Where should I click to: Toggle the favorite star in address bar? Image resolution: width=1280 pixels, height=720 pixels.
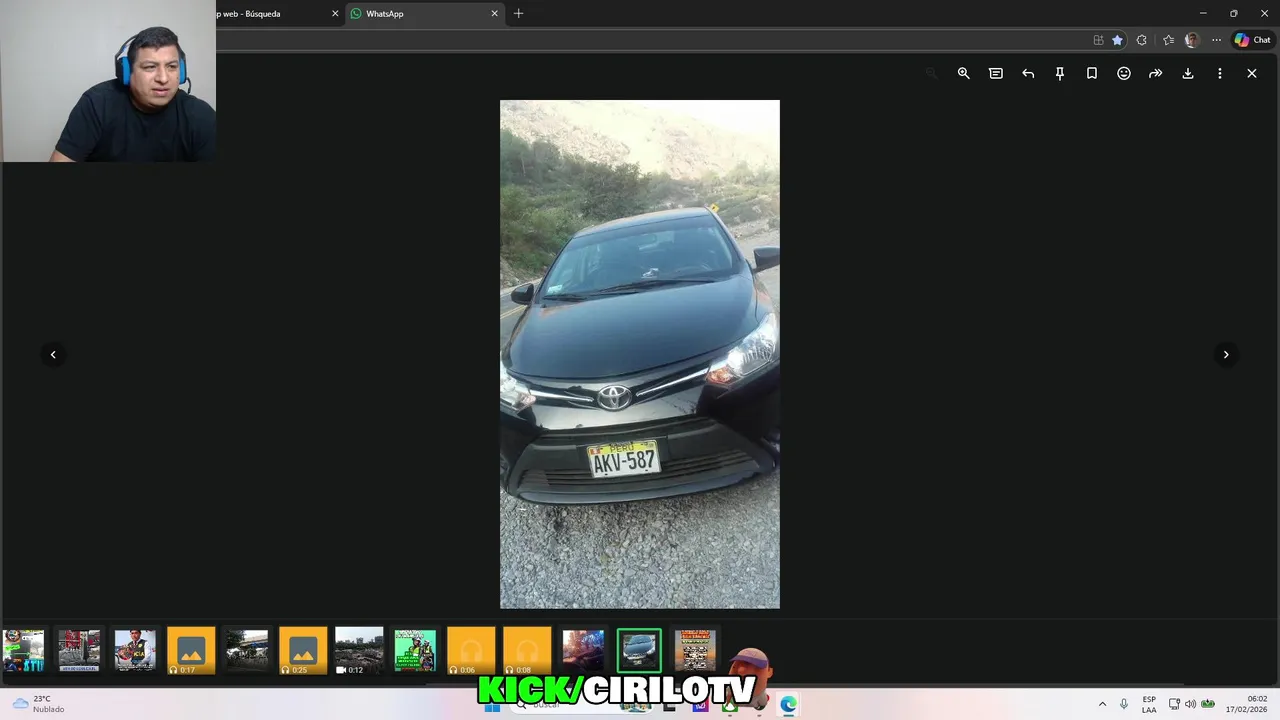click(x=1117, y=40)
